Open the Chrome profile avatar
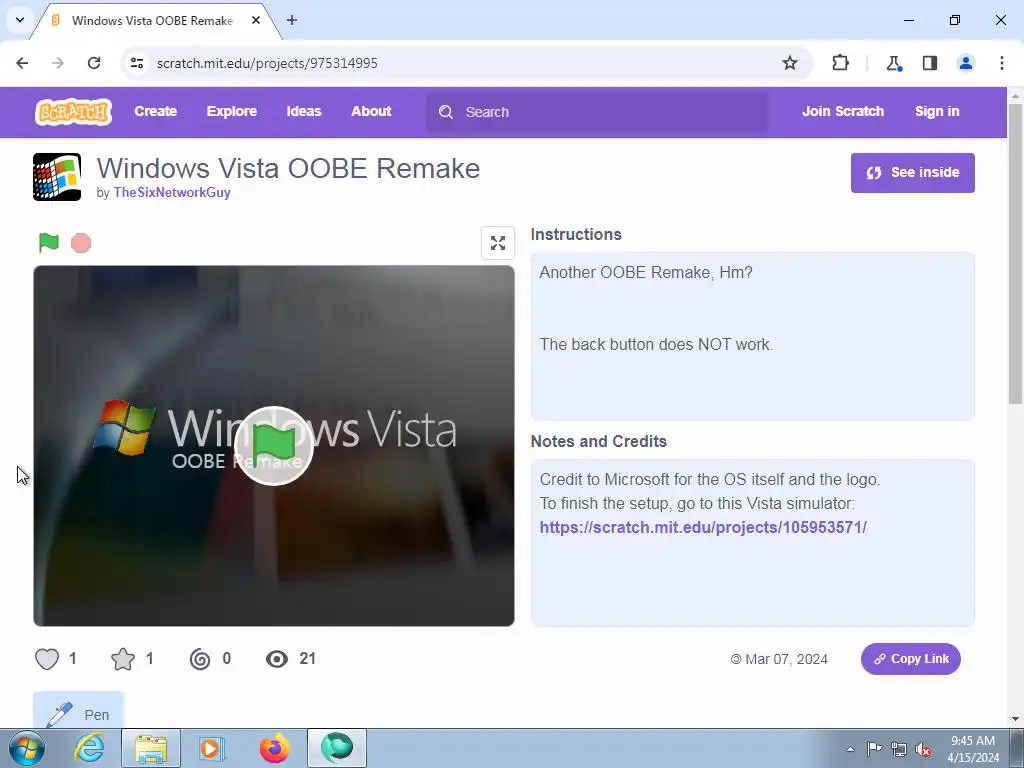 965,63
